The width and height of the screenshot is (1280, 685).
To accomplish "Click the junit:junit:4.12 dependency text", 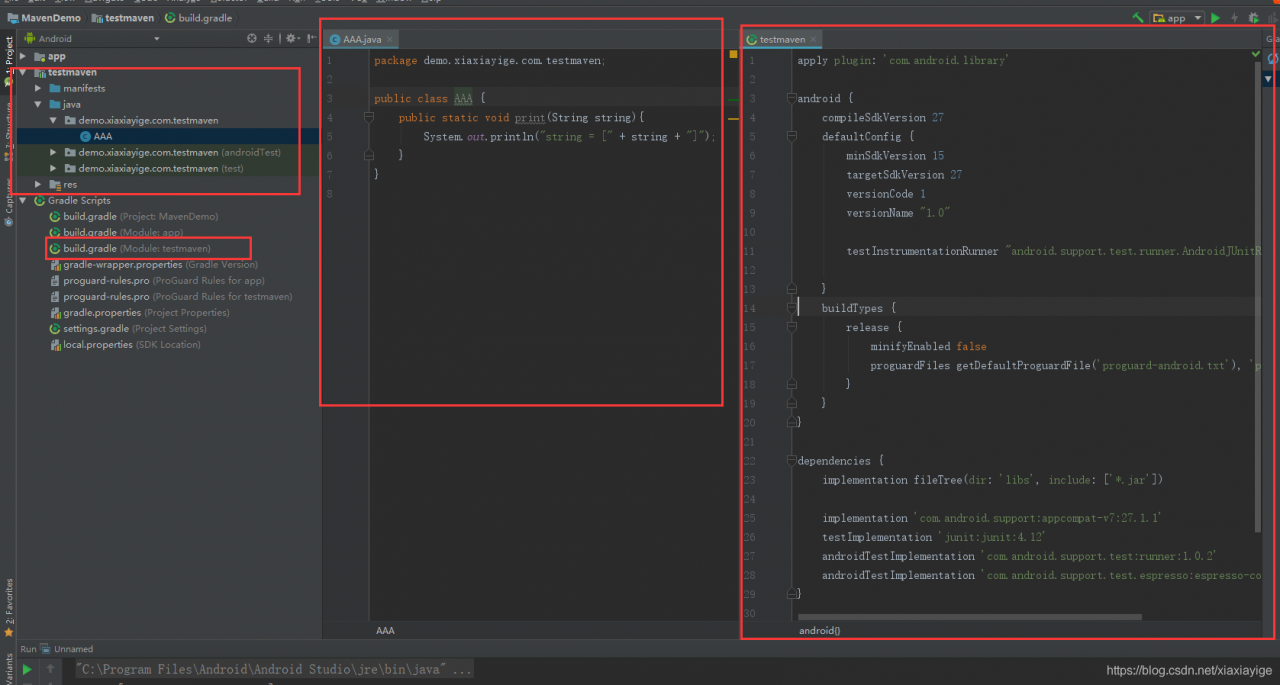I will (992, 537).
